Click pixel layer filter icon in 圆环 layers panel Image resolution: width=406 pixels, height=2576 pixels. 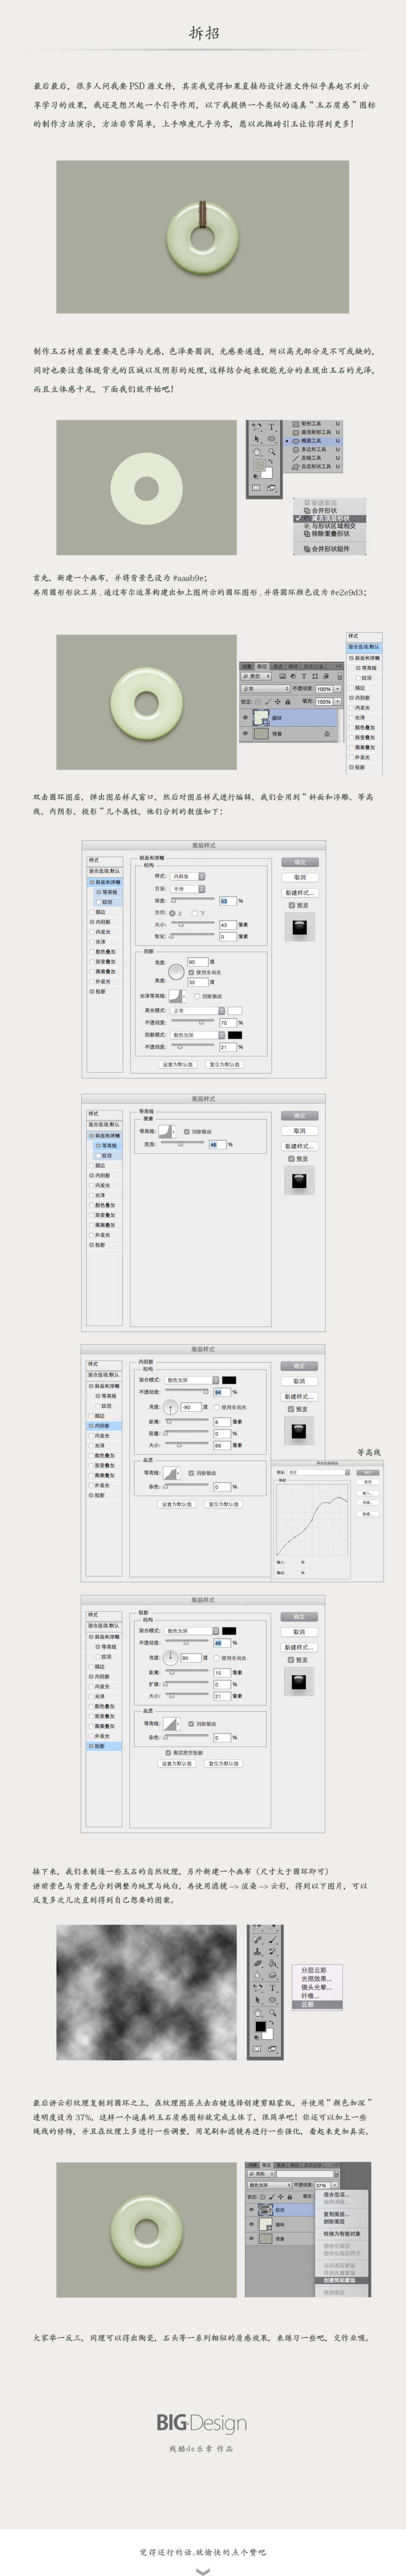pos(283,677)
